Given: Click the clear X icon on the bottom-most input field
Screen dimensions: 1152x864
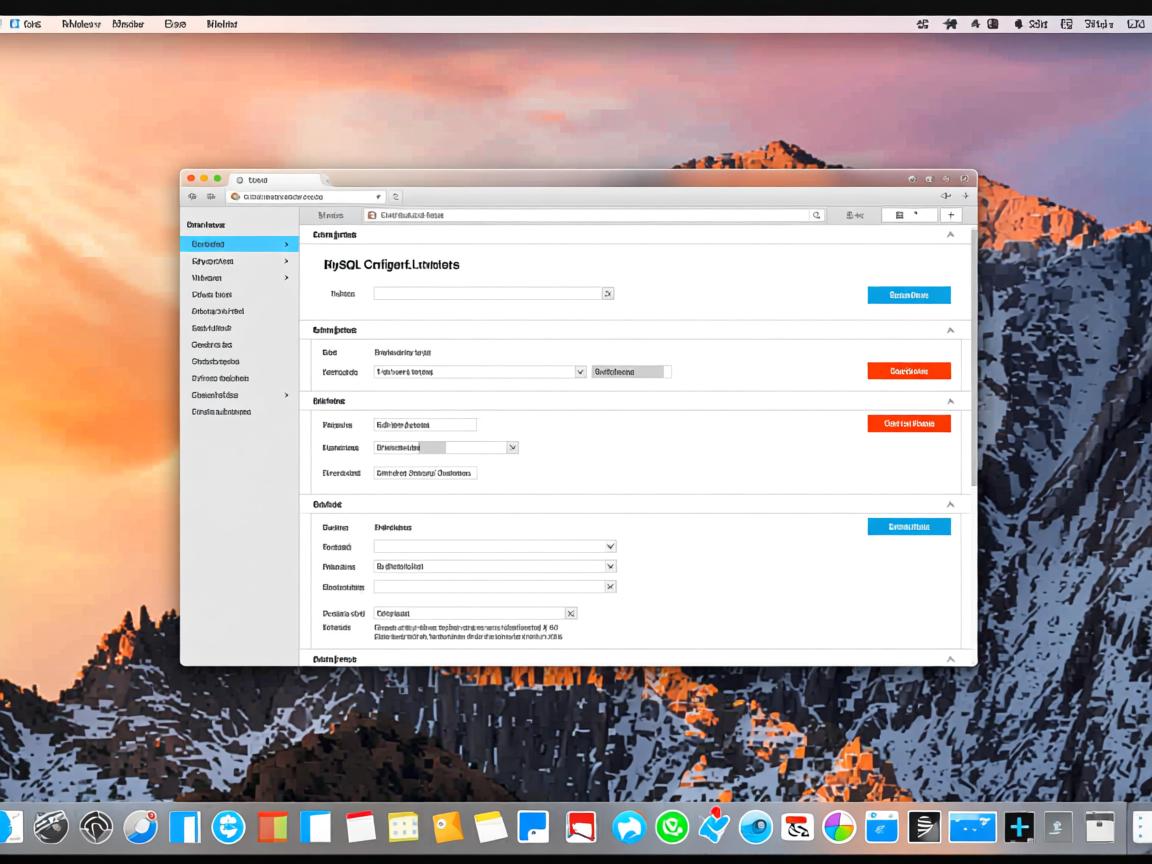Looking at the screenshot, I should point(570,613).
